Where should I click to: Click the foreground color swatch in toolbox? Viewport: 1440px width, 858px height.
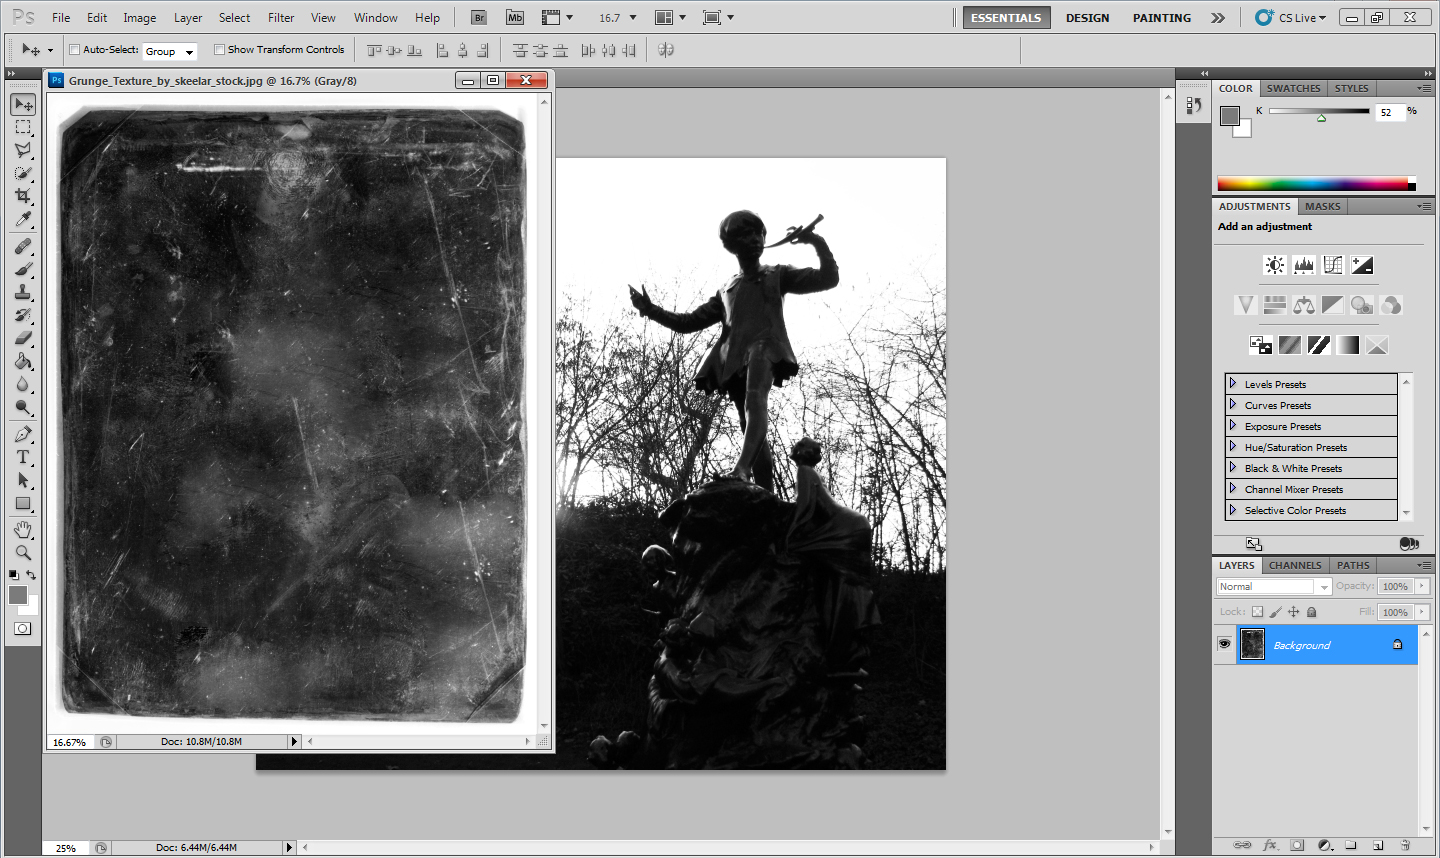coord(17,595)
